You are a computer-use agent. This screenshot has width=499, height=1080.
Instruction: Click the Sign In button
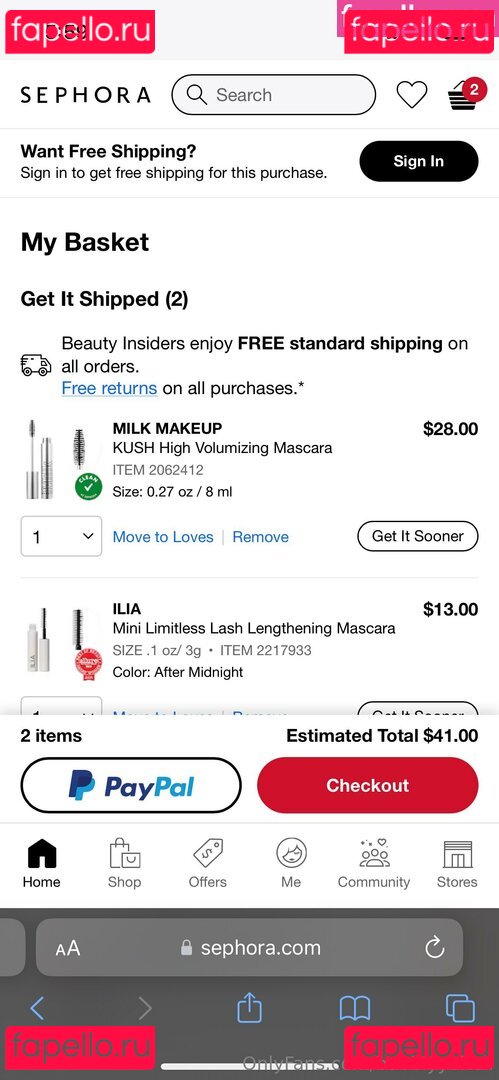click(x=418, y=161)
